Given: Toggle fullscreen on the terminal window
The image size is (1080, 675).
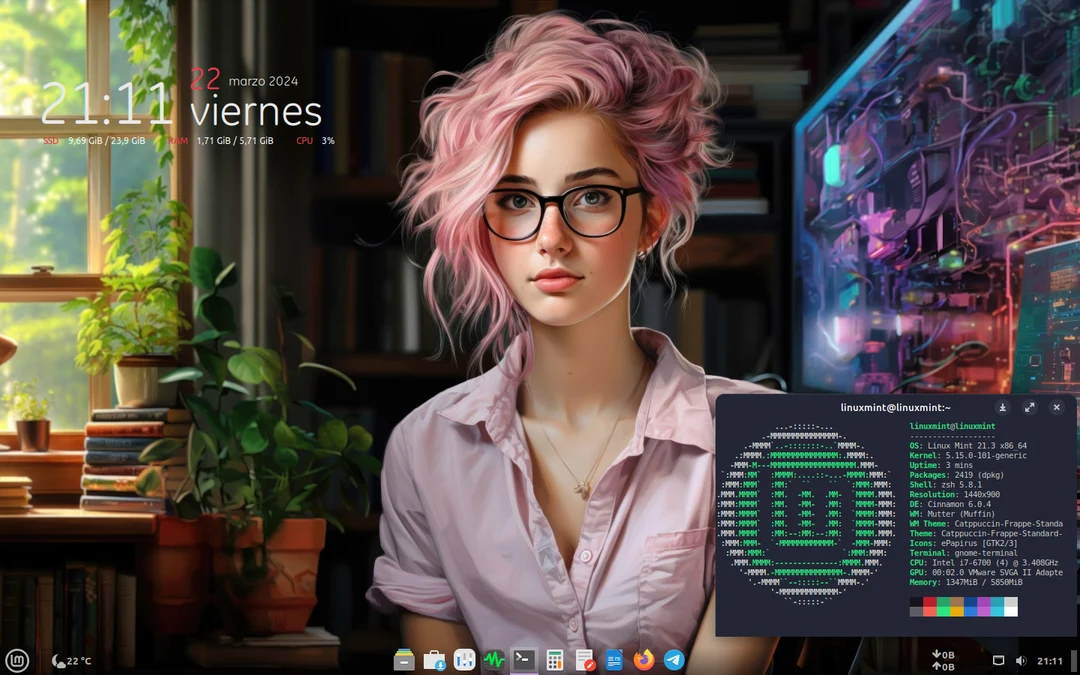Looking at the screenshot, I should pos(1029,407).
